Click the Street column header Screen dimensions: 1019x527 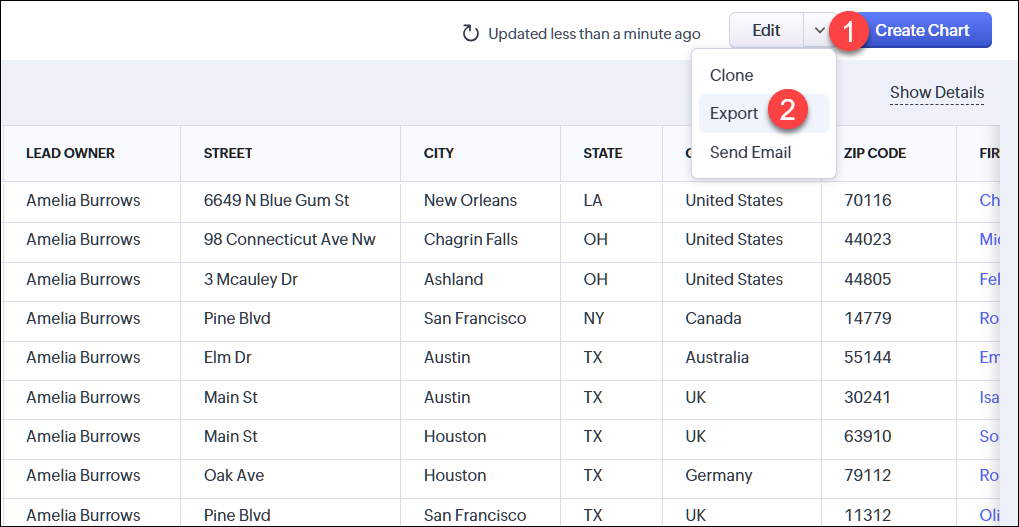click(x=228, y=153)
